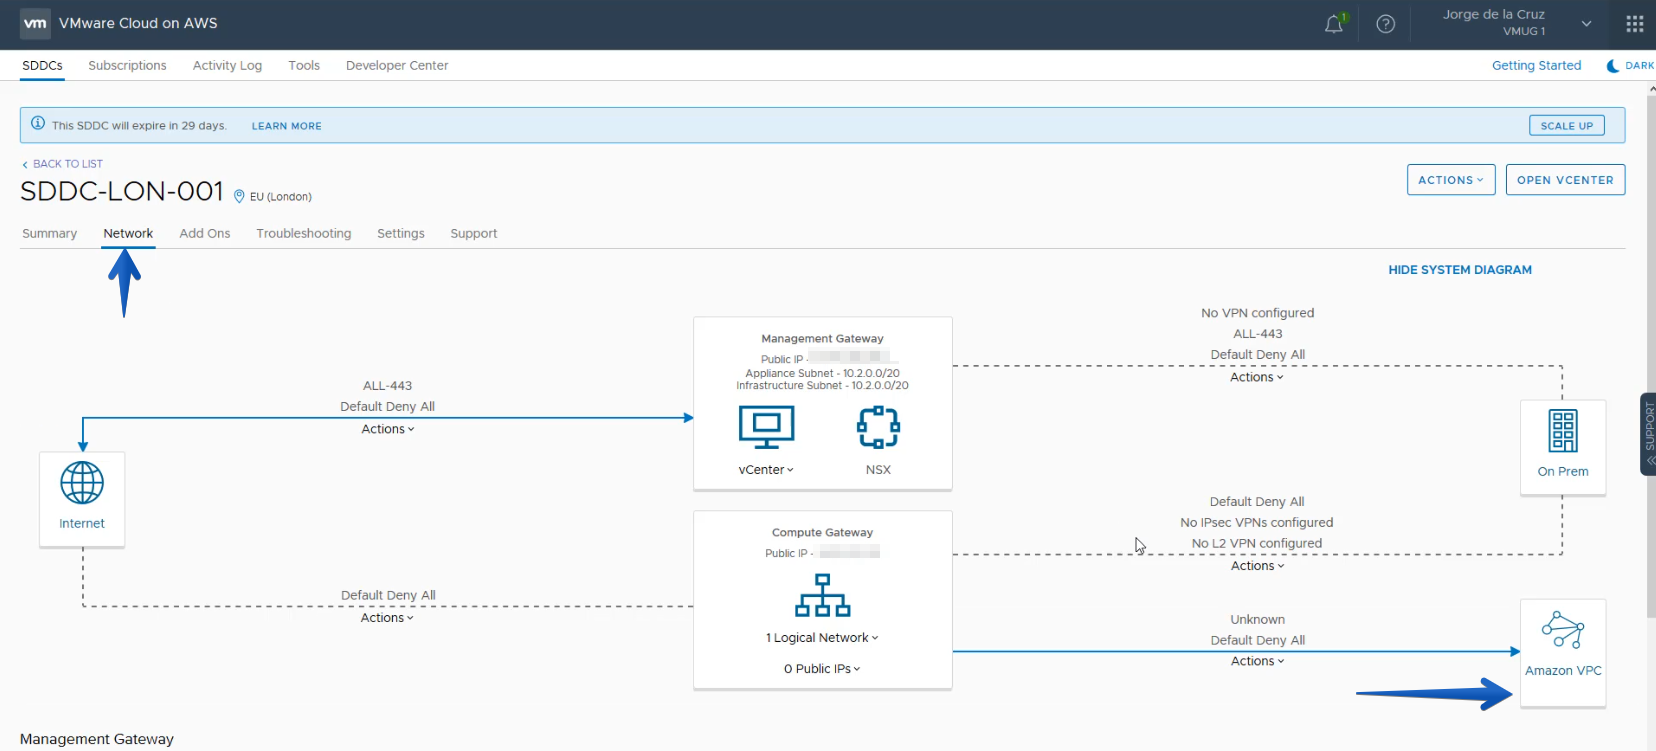The width and height of the screenshot is (1656, 751).
Task: Click the SDDC-LON-001 title
Action: click(x=122, y=191)
